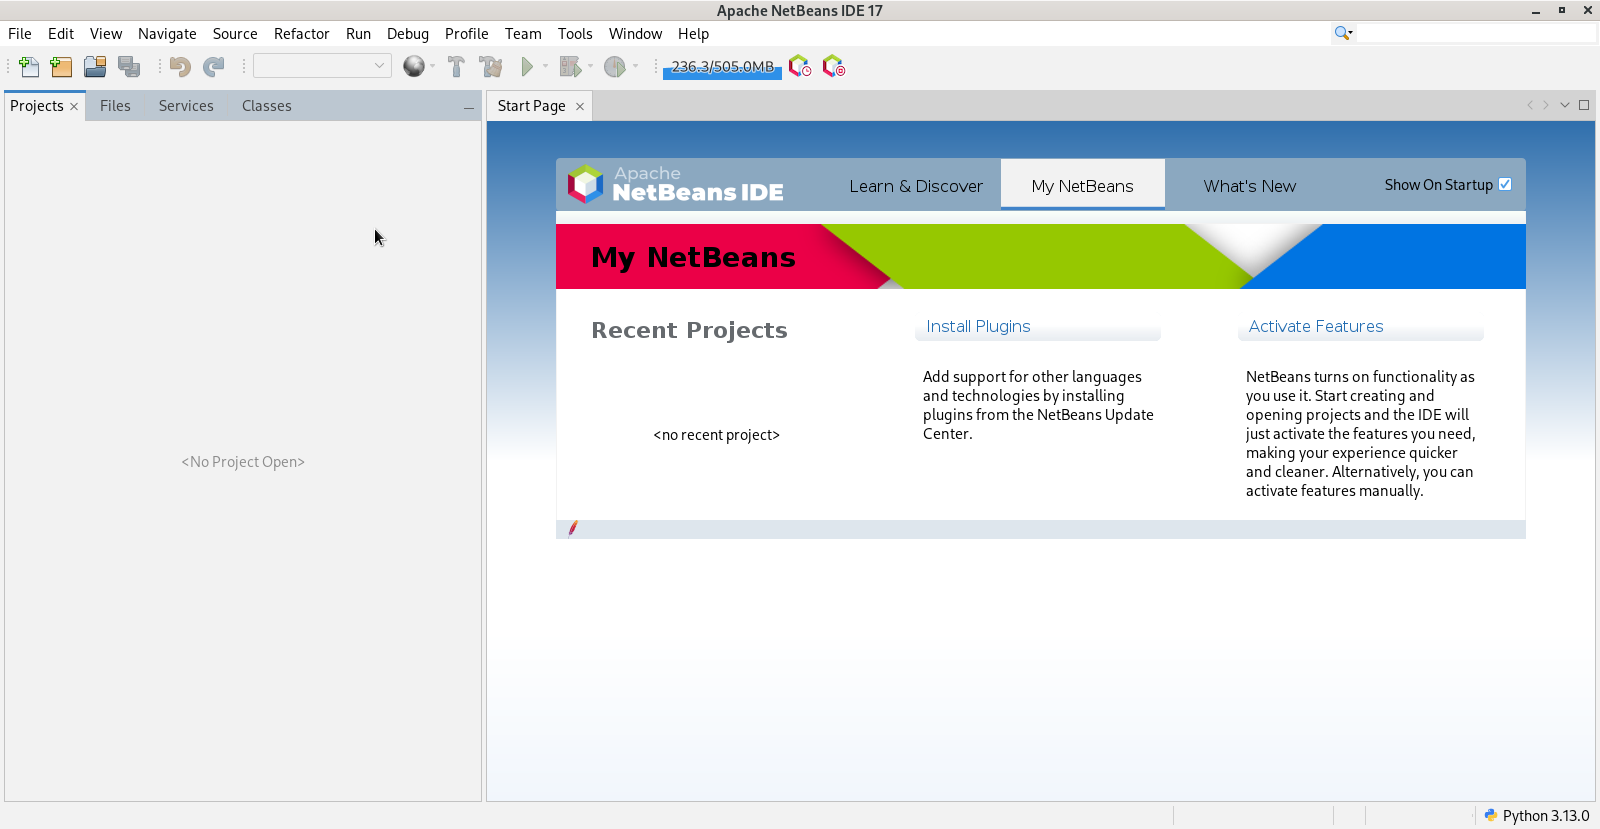Open the Source menu
Screen dimensions: 1600x829
pyautogui.click(x=235, y=34)
